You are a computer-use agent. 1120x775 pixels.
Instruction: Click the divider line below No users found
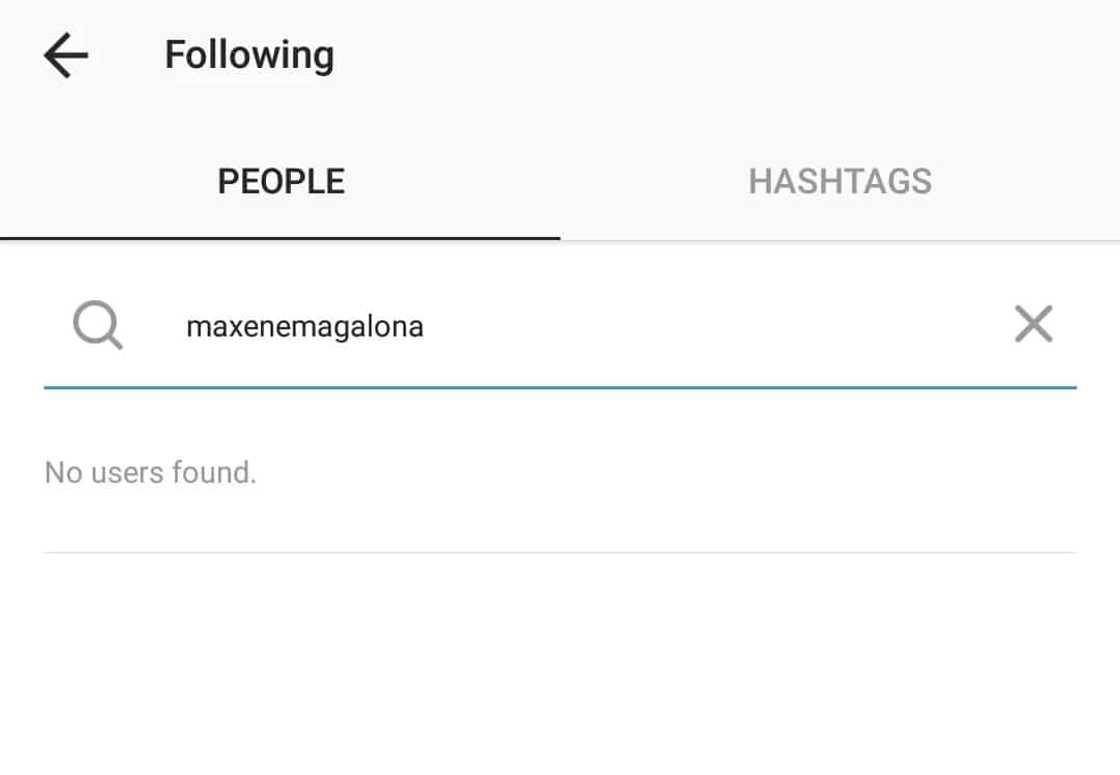[560, 552]
